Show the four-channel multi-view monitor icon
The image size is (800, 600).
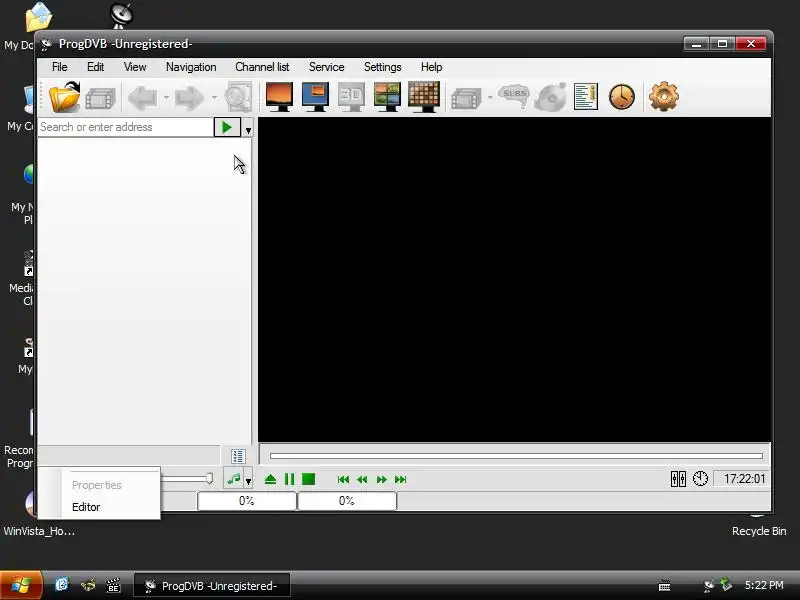pos(387,96)
